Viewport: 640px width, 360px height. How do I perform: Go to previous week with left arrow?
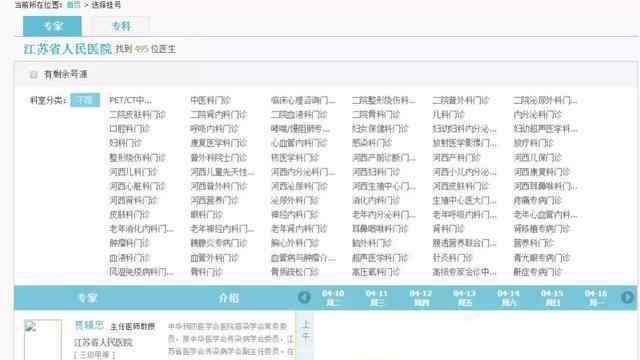[x=304, y=297]
